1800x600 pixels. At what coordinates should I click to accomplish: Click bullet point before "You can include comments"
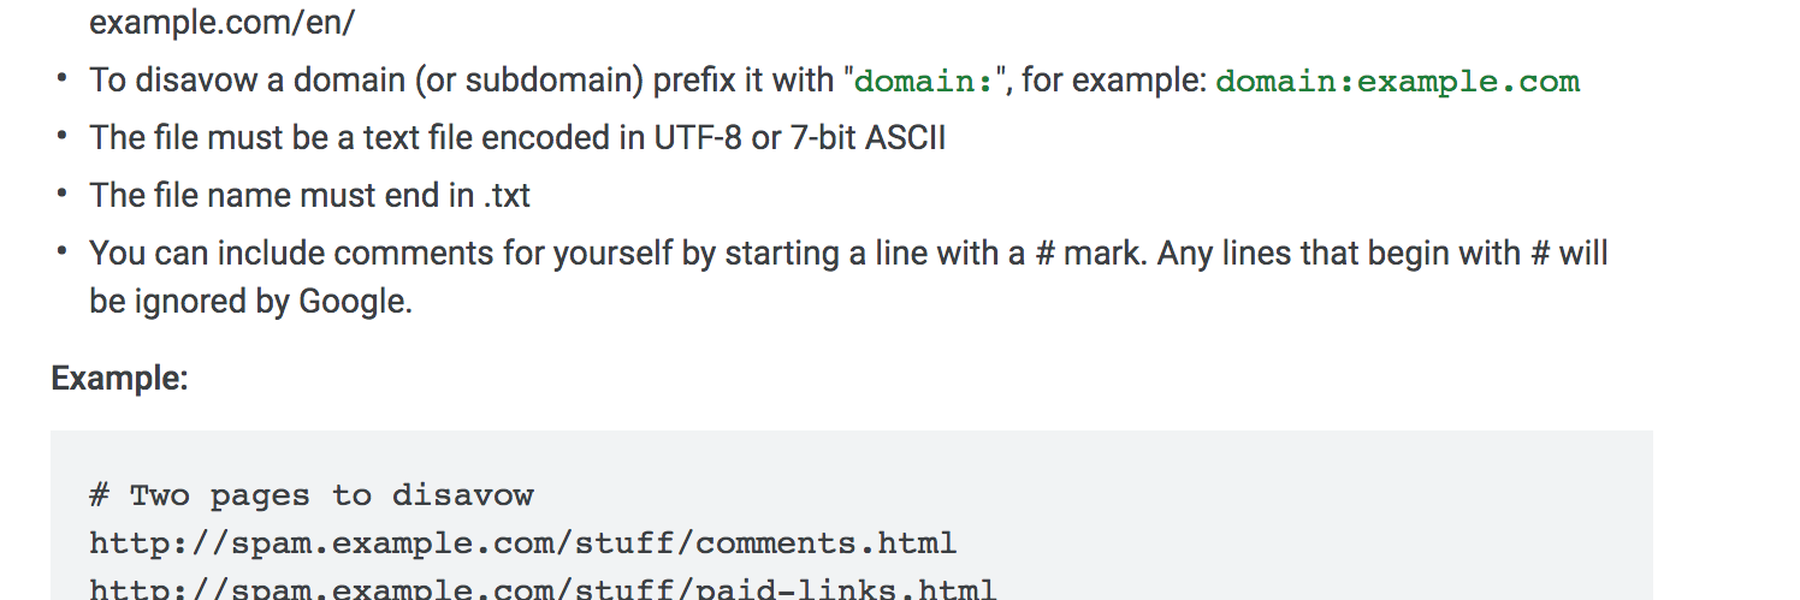[62, 252]
